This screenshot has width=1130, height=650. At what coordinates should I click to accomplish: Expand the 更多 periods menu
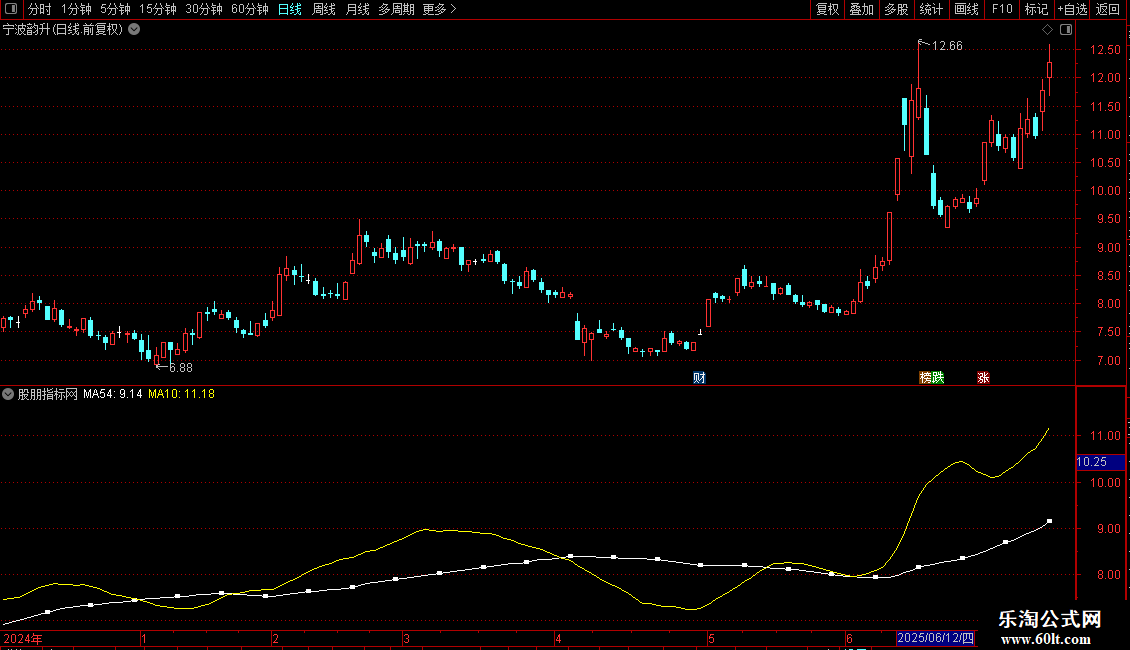pos(439,9)
